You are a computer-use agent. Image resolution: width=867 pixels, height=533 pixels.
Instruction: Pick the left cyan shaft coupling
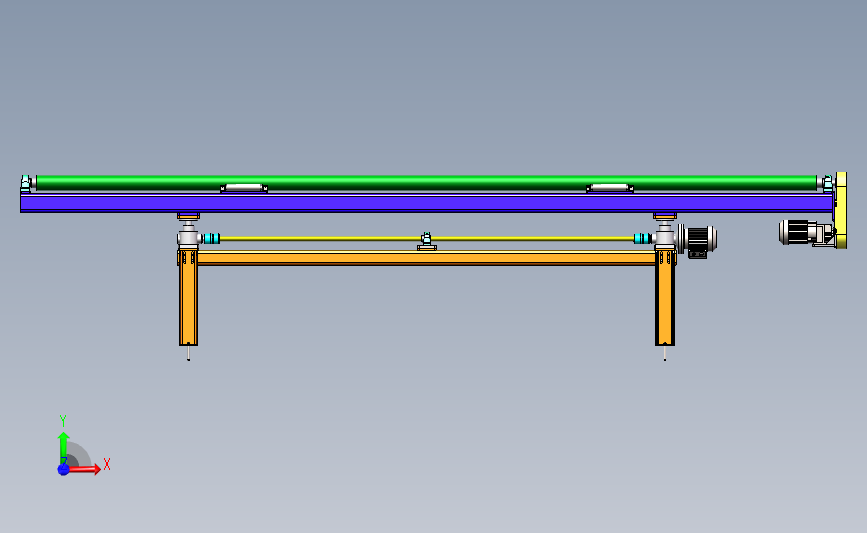tap(211, 238)
